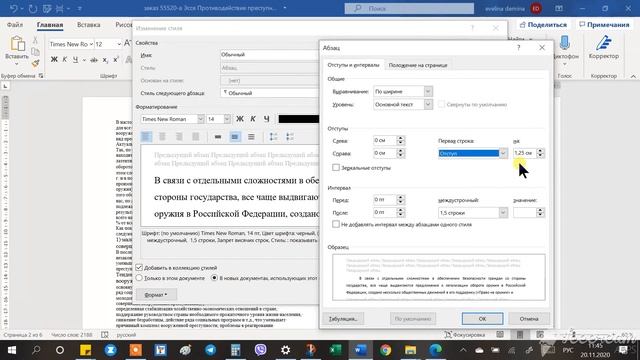This screenshot has height=360, width=640.
Task: Open clipboard pane launcher icon
Action: (41, 76)
